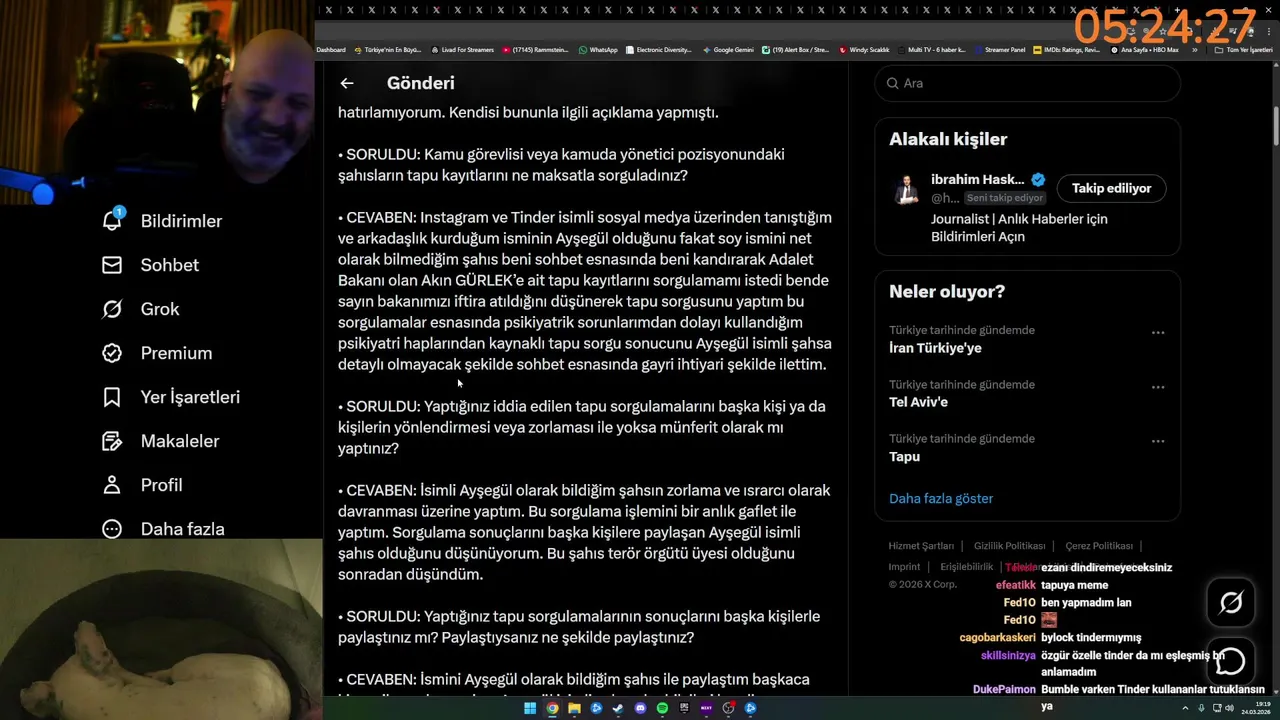Open Bildirimler notifications bell
Screen dimensions: 1280x720
[x=112, y=220]
